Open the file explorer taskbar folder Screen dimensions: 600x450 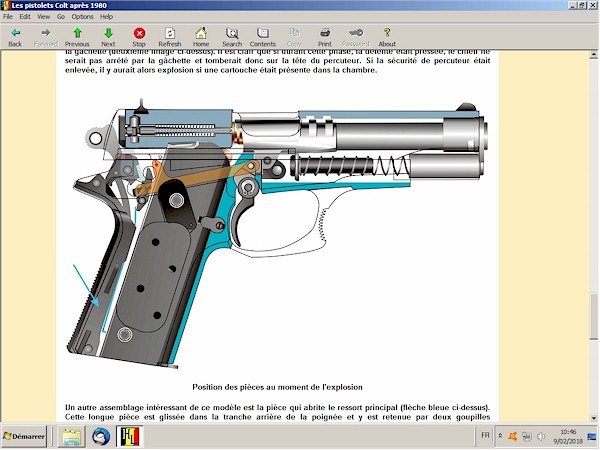click(x=71, y=438)
